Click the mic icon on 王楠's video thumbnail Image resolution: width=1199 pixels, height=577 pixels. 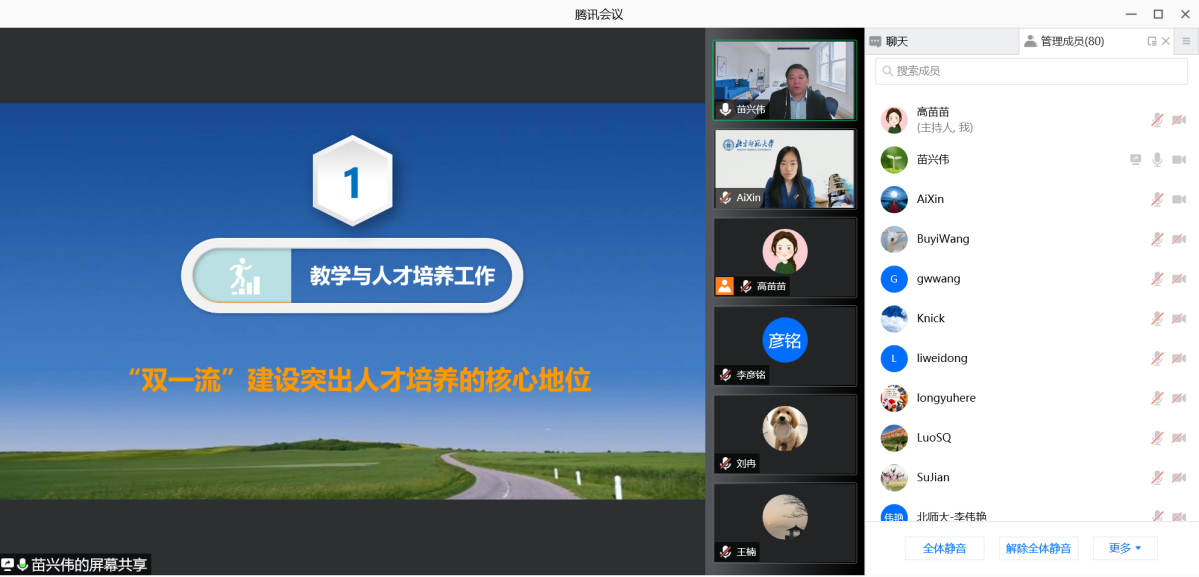[x=724, y=551]
